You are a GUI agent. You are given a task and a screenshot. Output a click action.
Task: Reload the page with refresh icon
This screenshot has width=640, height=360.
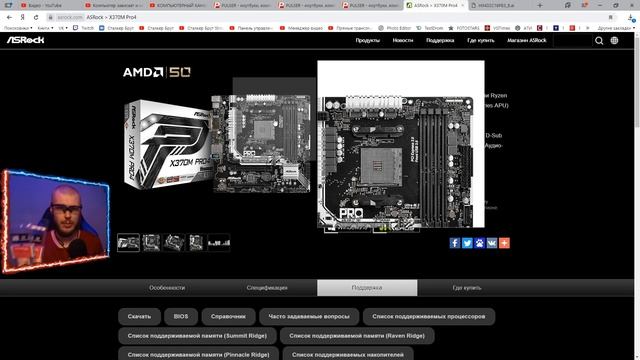(36, 17)
